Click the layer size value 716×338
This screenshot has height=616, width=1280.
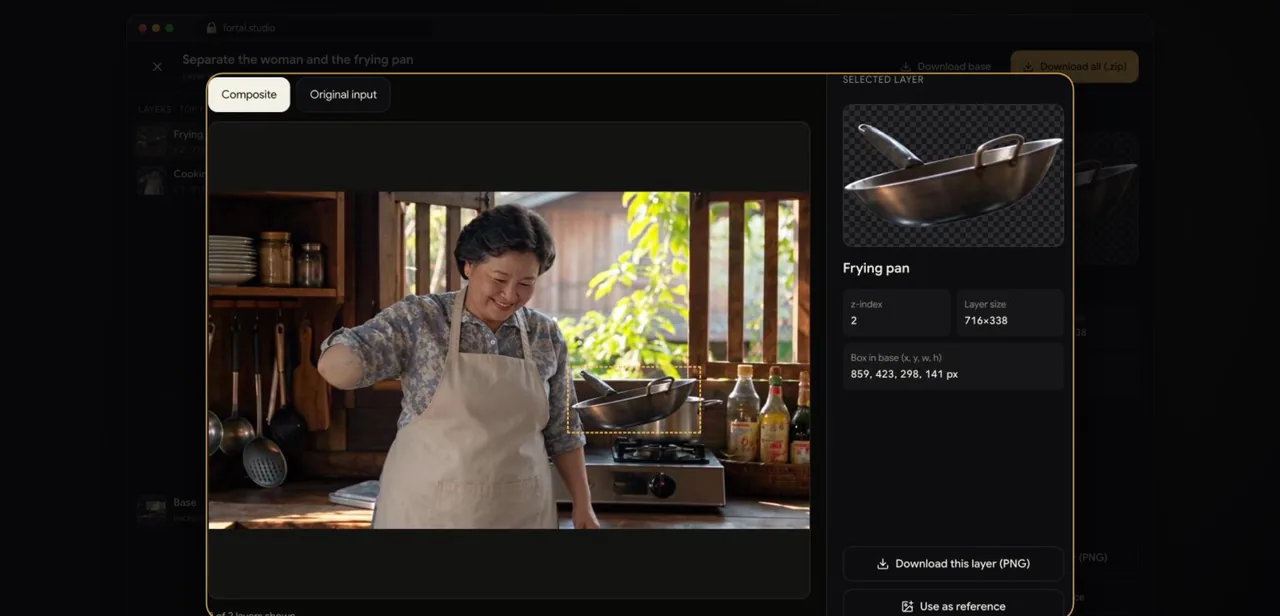point(986,321)
